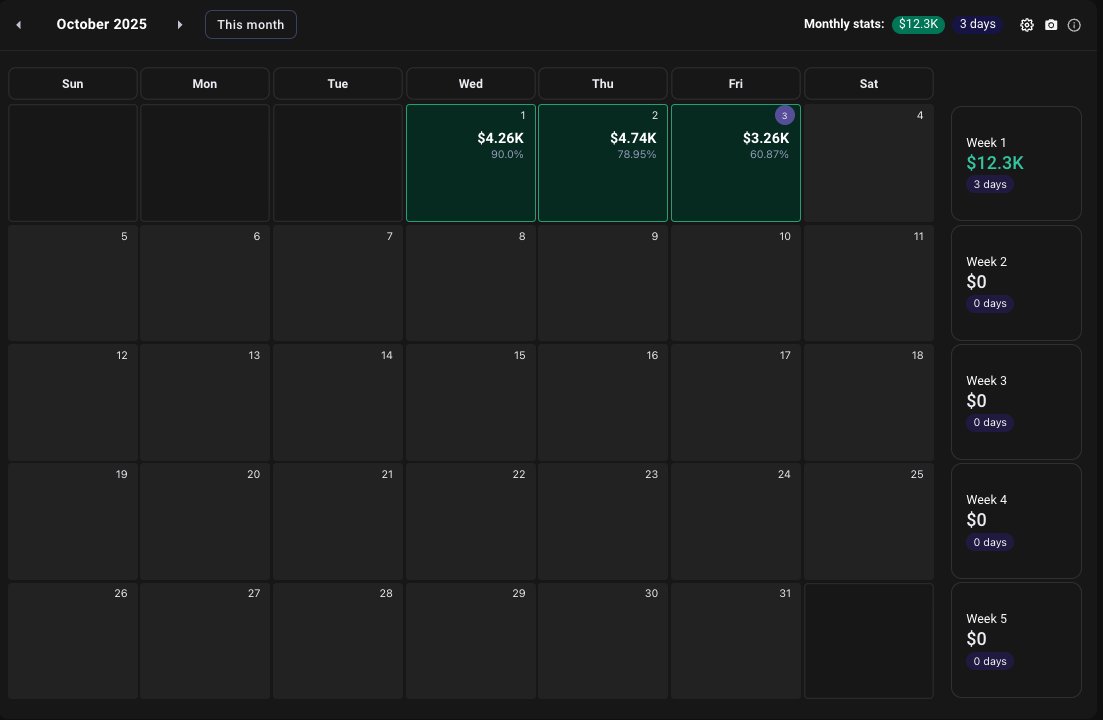Click the Fri column header
Viewport: 1103px width, 720px height.
(736, 84)
